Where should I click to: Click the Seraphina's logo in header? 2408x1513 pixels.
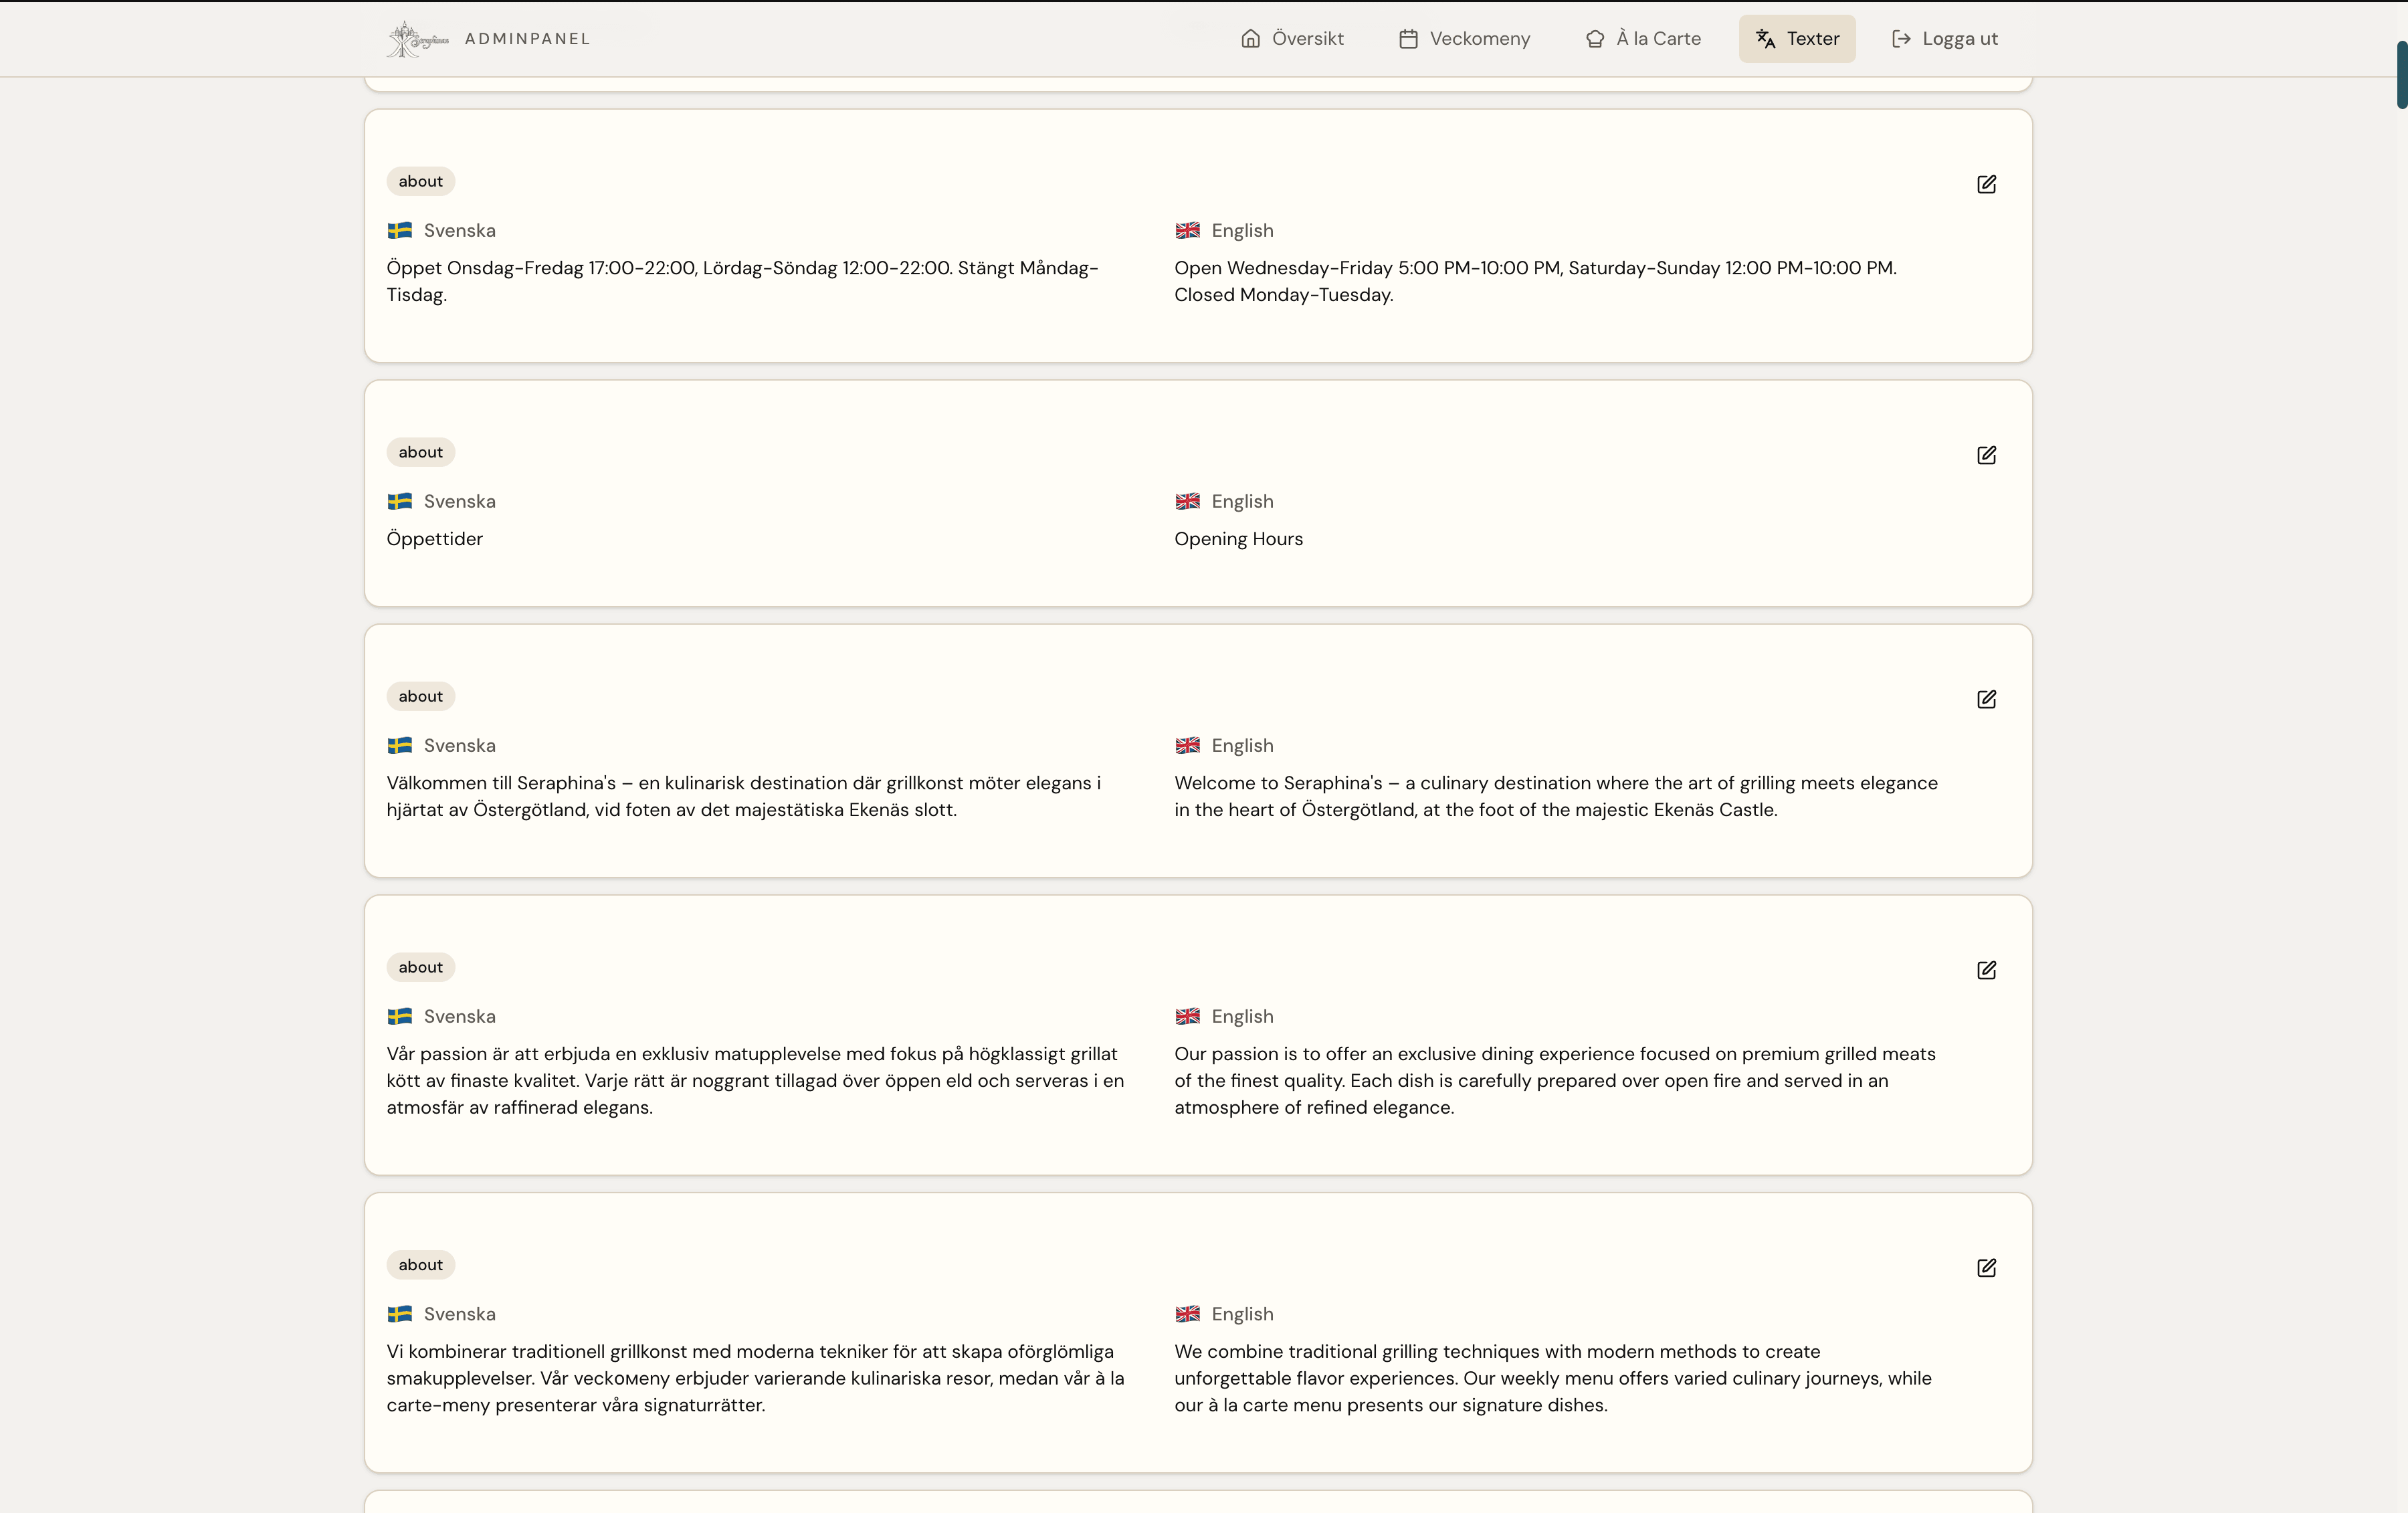tap(417, 39)
